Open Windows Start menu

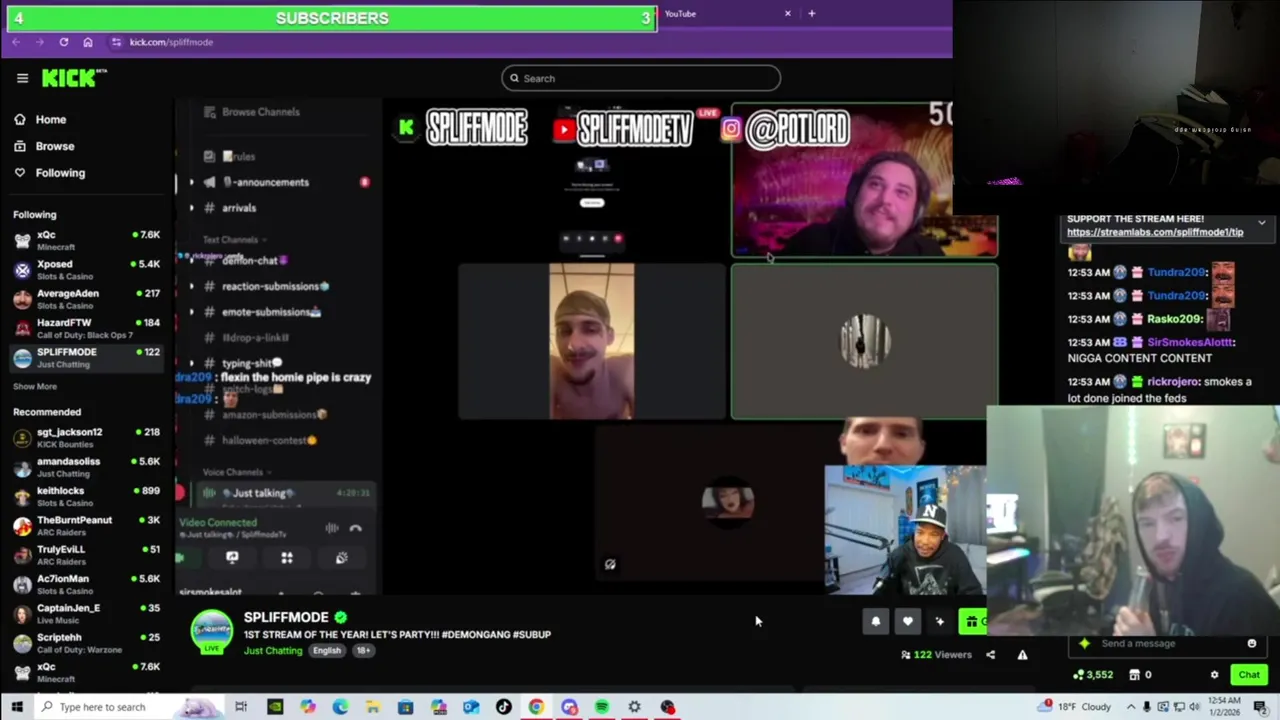pyautogui.click(x=17, y=707)
